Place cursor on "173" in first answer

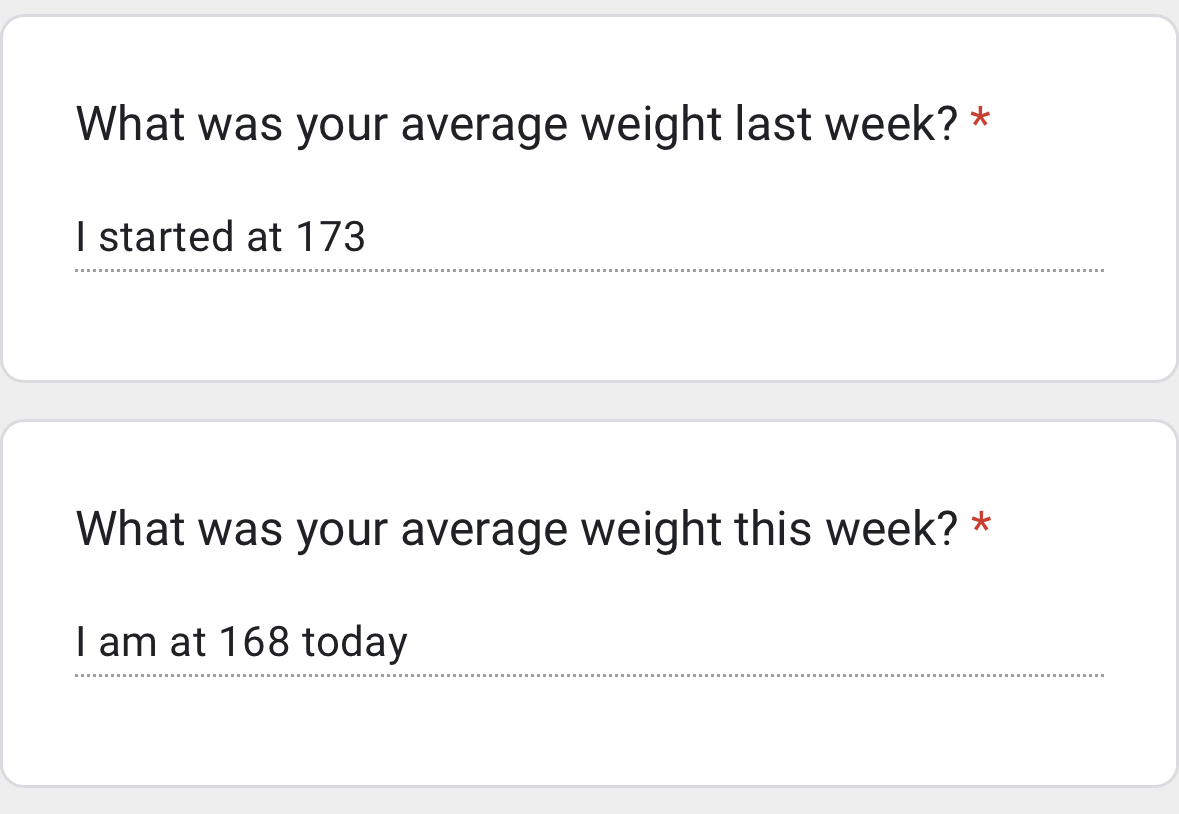point(331,238)
